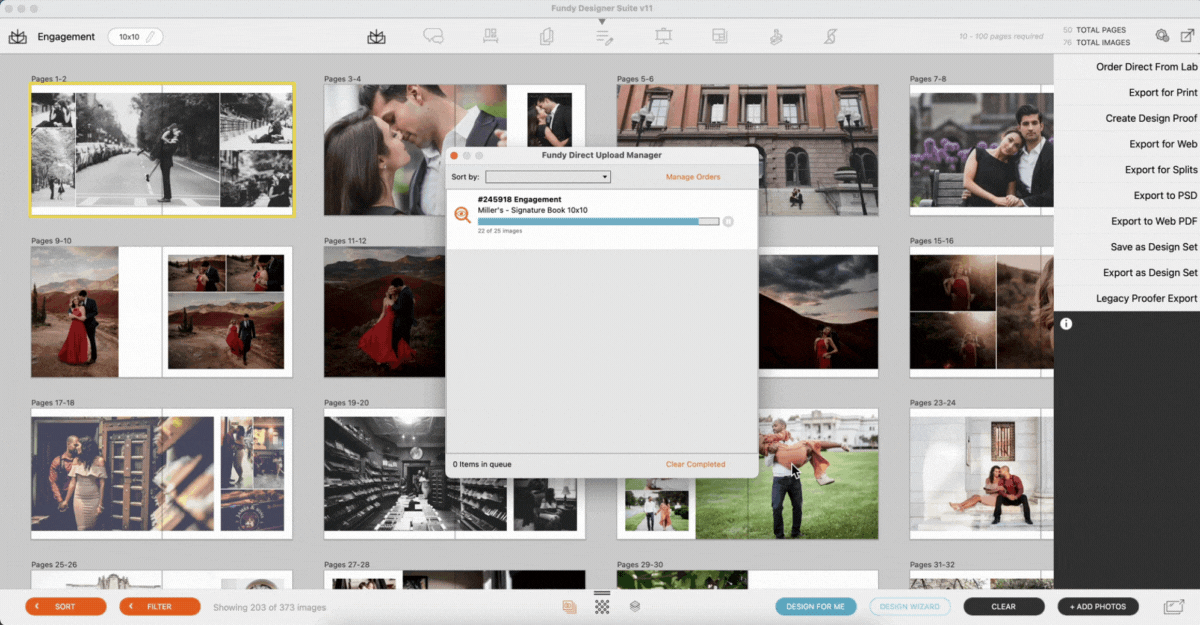Open the stacked cards module icon

point(547,37)
